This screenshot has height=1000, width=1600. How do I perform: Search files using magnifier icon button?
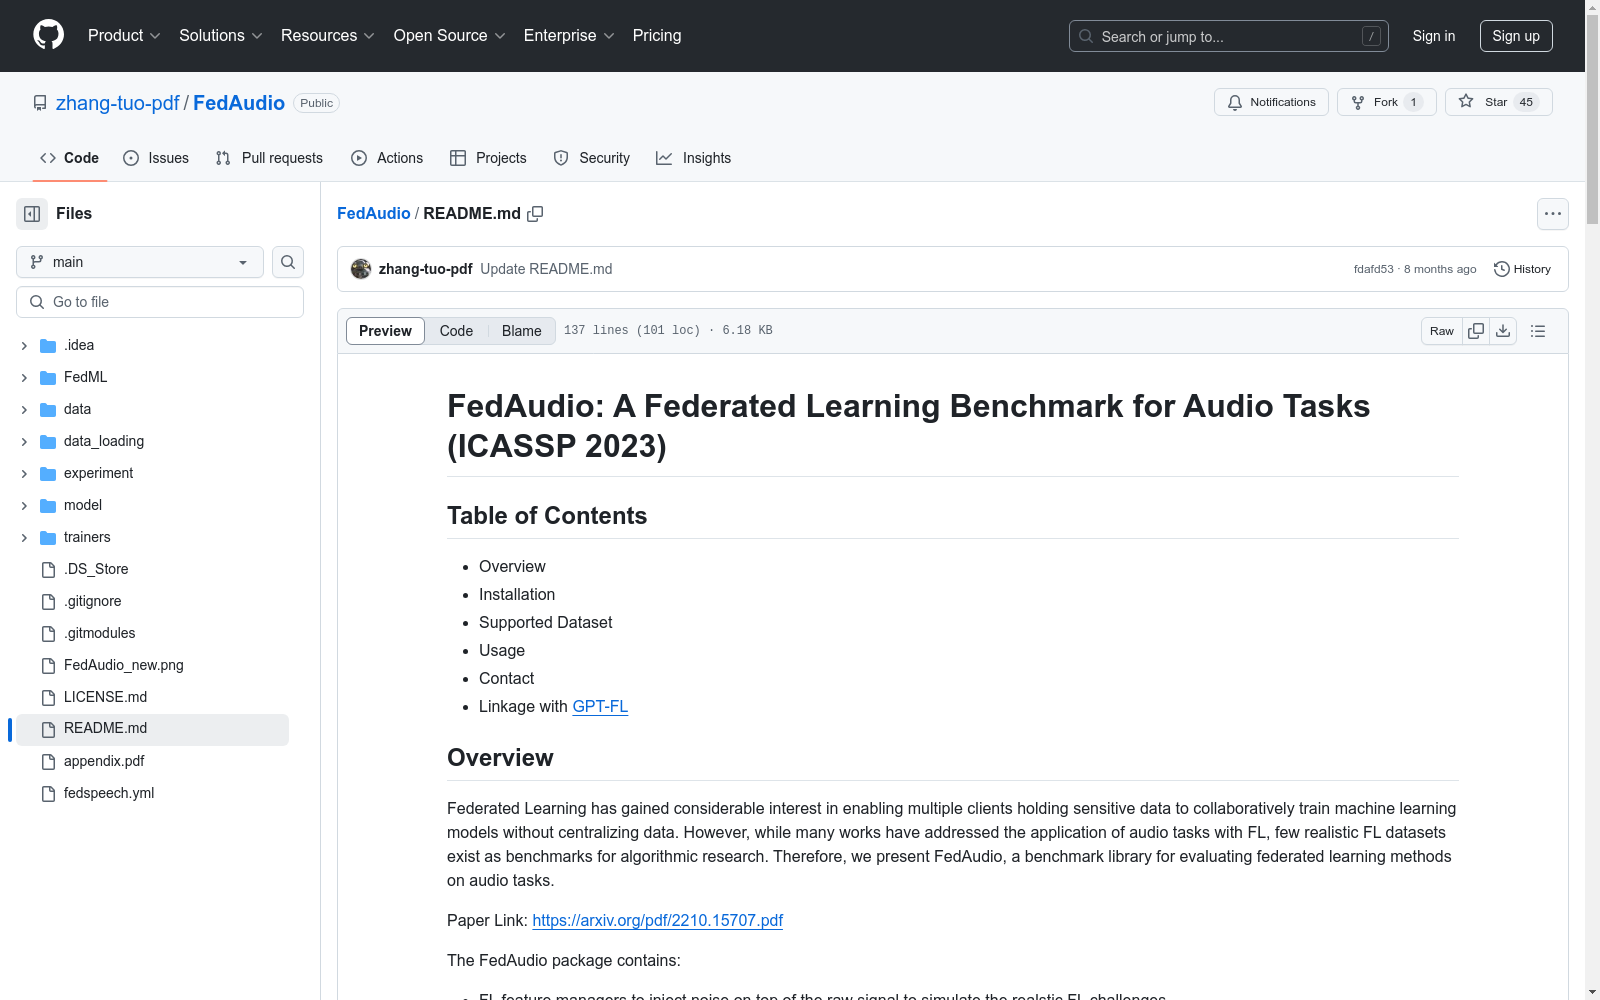(x=288, y=262)
